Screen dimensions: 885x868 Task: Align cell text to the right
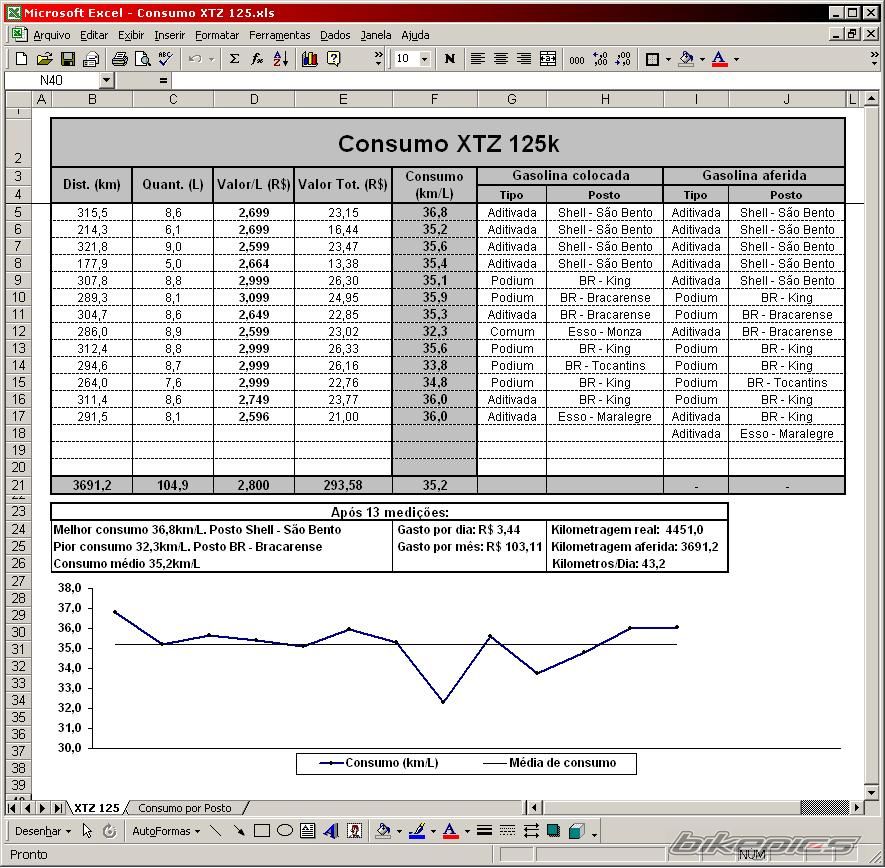coord(524,59)
